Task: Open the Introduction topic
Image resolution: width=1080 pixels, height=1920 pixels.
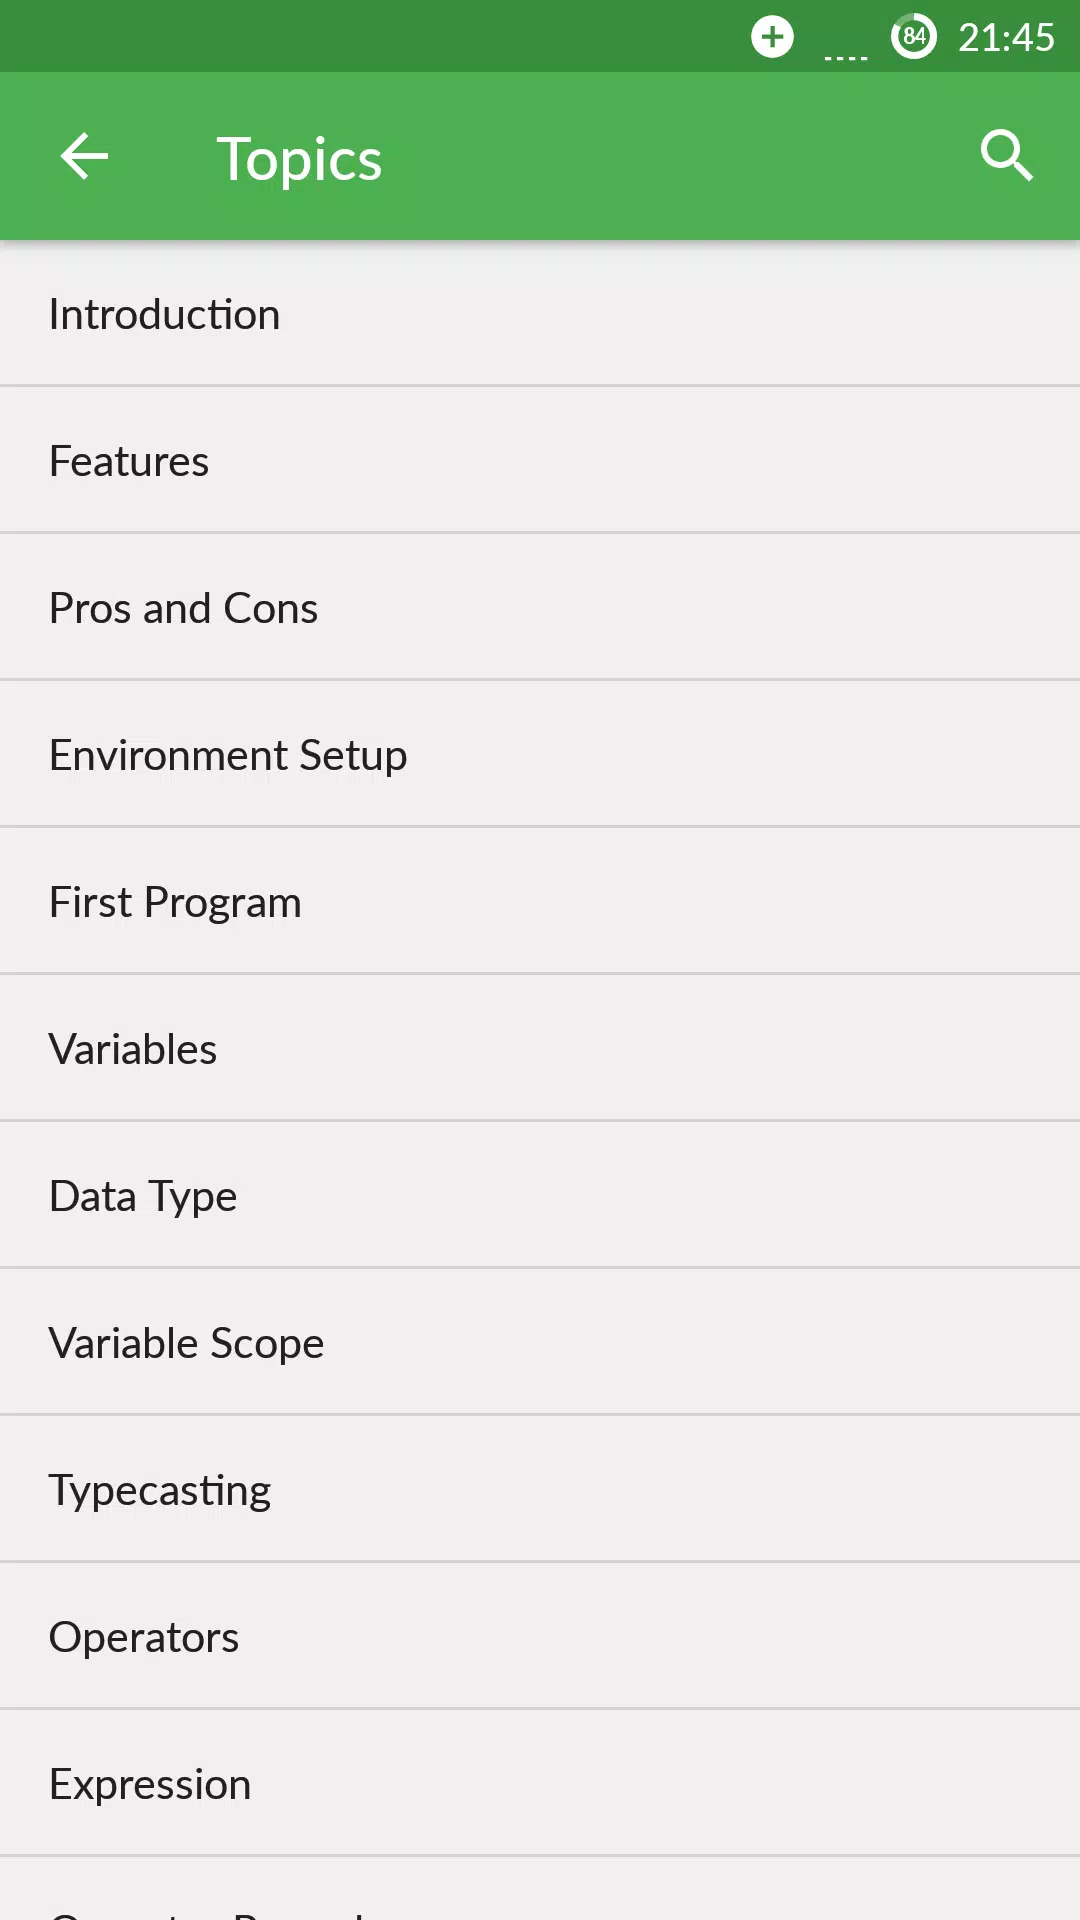Action: (x=540, y=314)
